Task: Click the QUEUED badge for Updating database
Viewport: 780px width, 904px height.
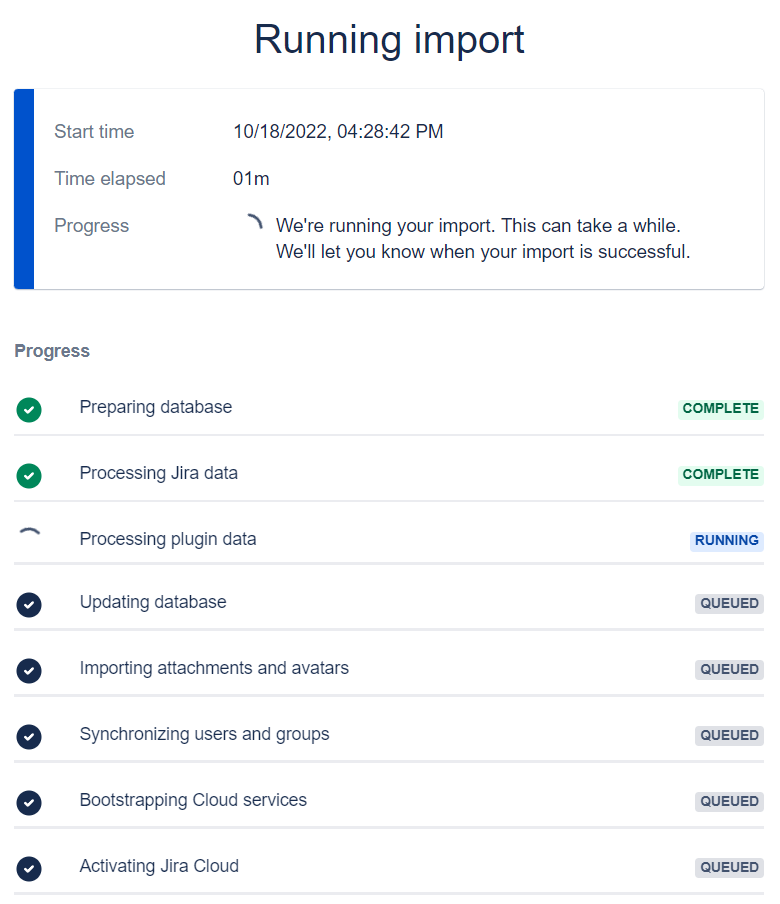Action: point(729,604)
